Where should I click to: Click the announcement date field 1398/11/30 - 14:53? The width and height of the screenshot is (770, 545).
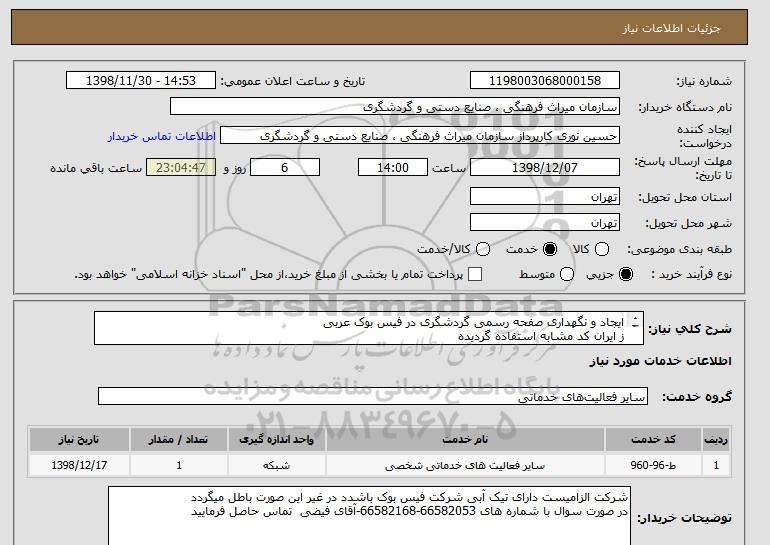[x=140, y=81]
